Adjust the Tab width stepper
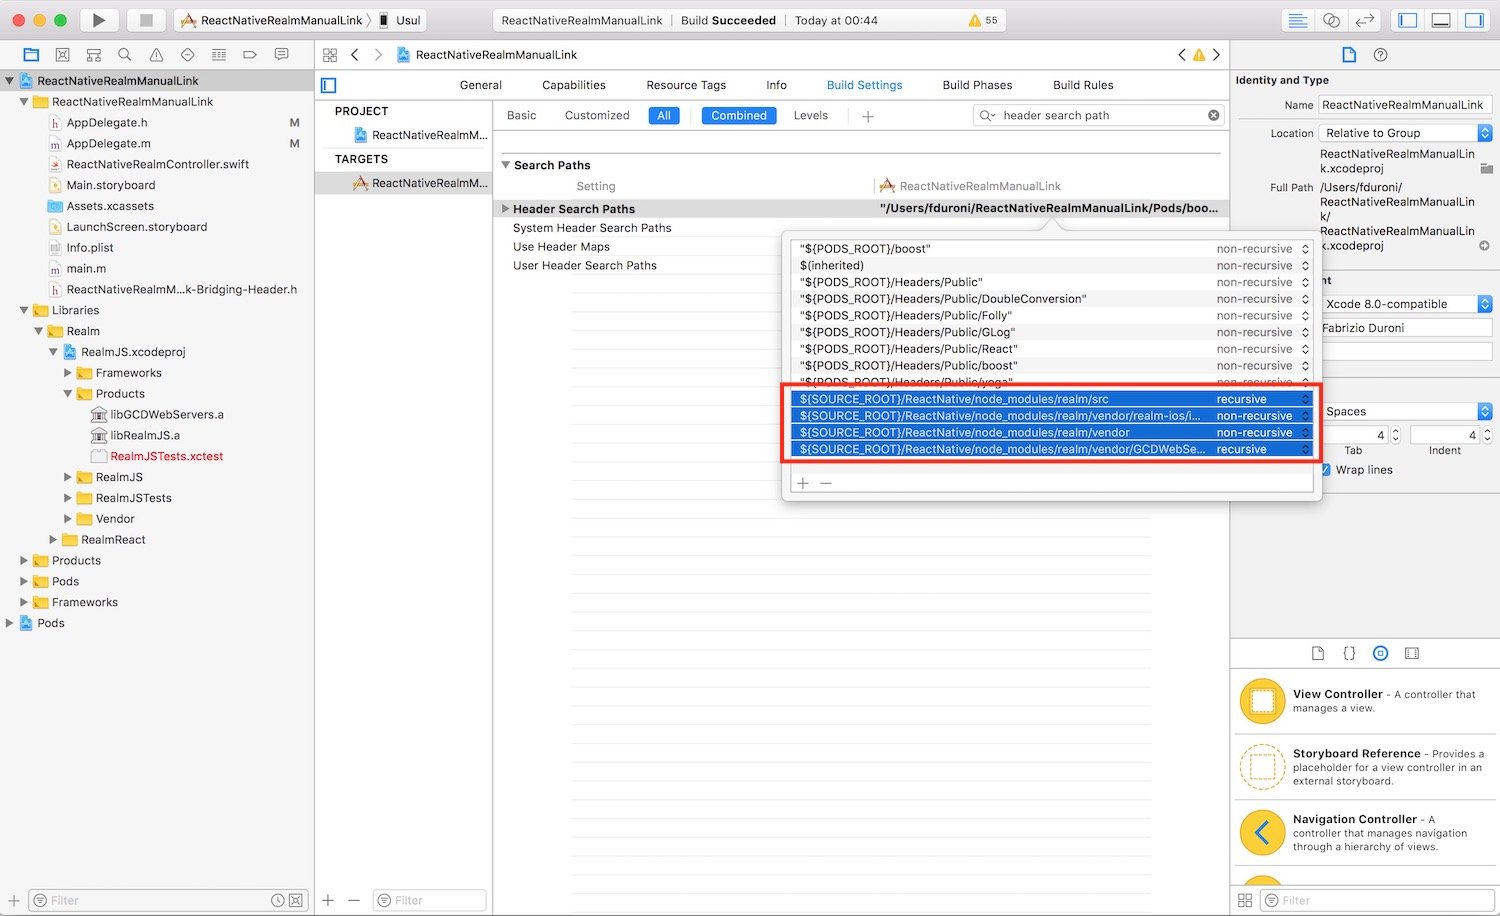Screen dimensions: 1500x916 [1396, 435]
